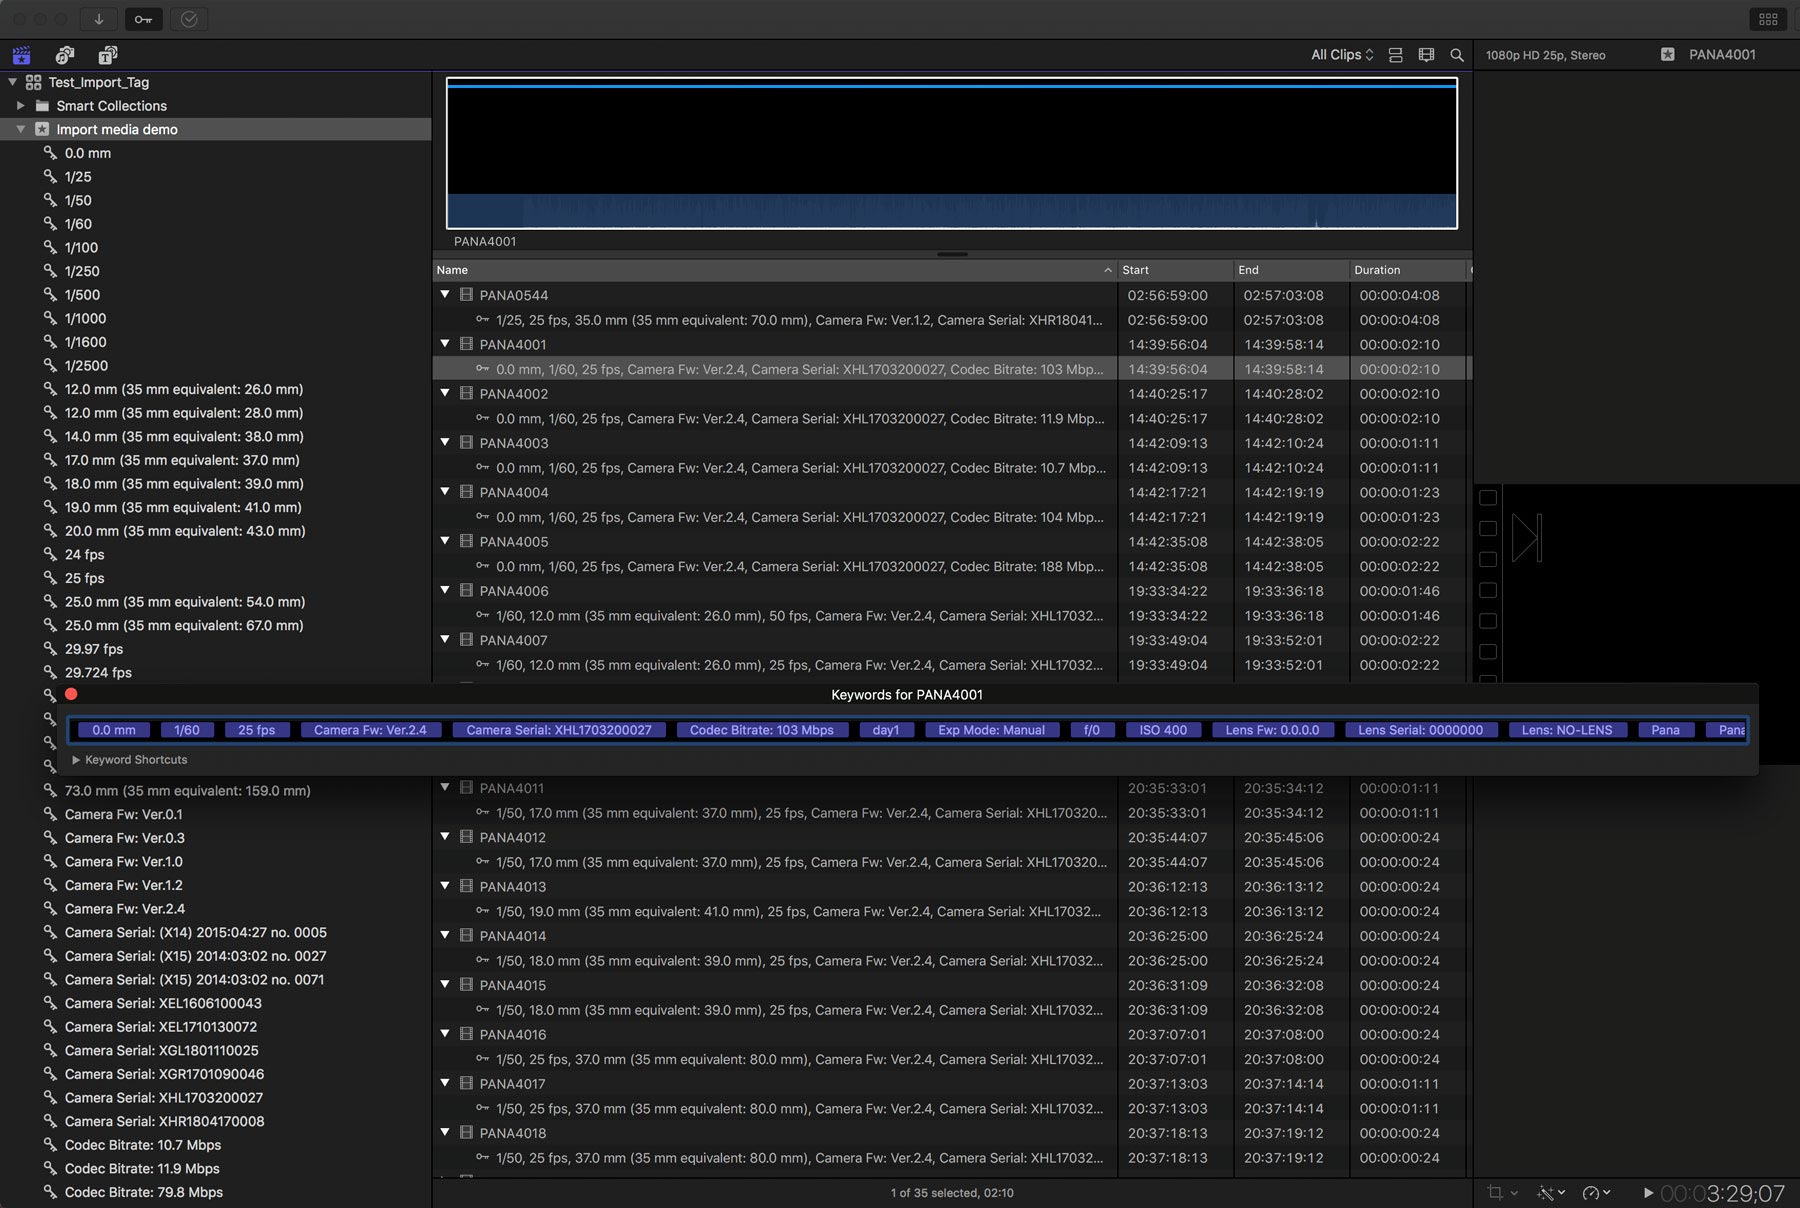This screenshot has width=1800, height=1208.
Task: Click the day1 keyword token
Action: [x=885, y=730]
